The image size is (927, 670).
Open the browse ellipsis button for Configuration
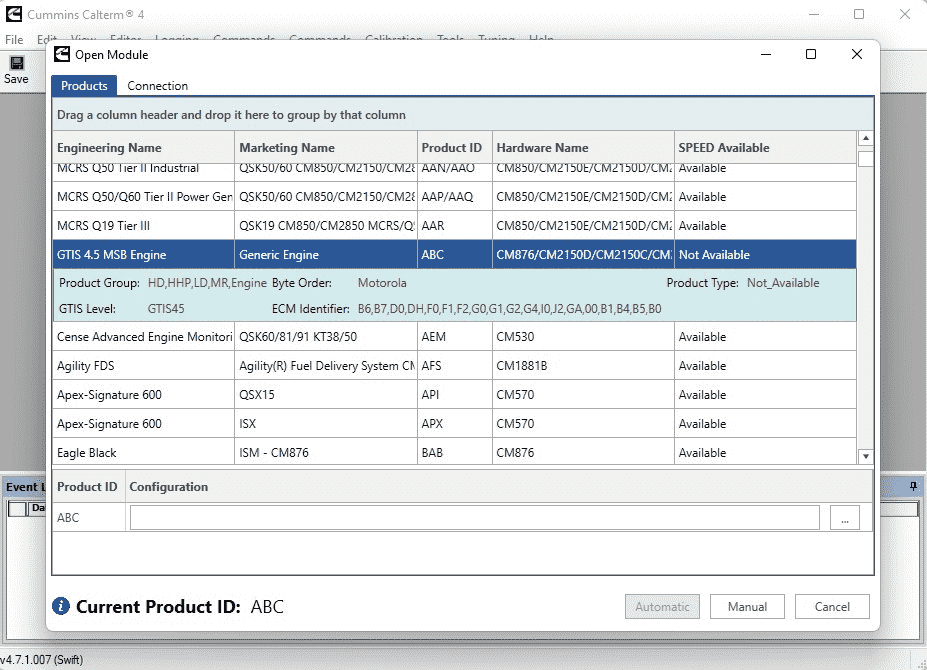click(845, 518)
